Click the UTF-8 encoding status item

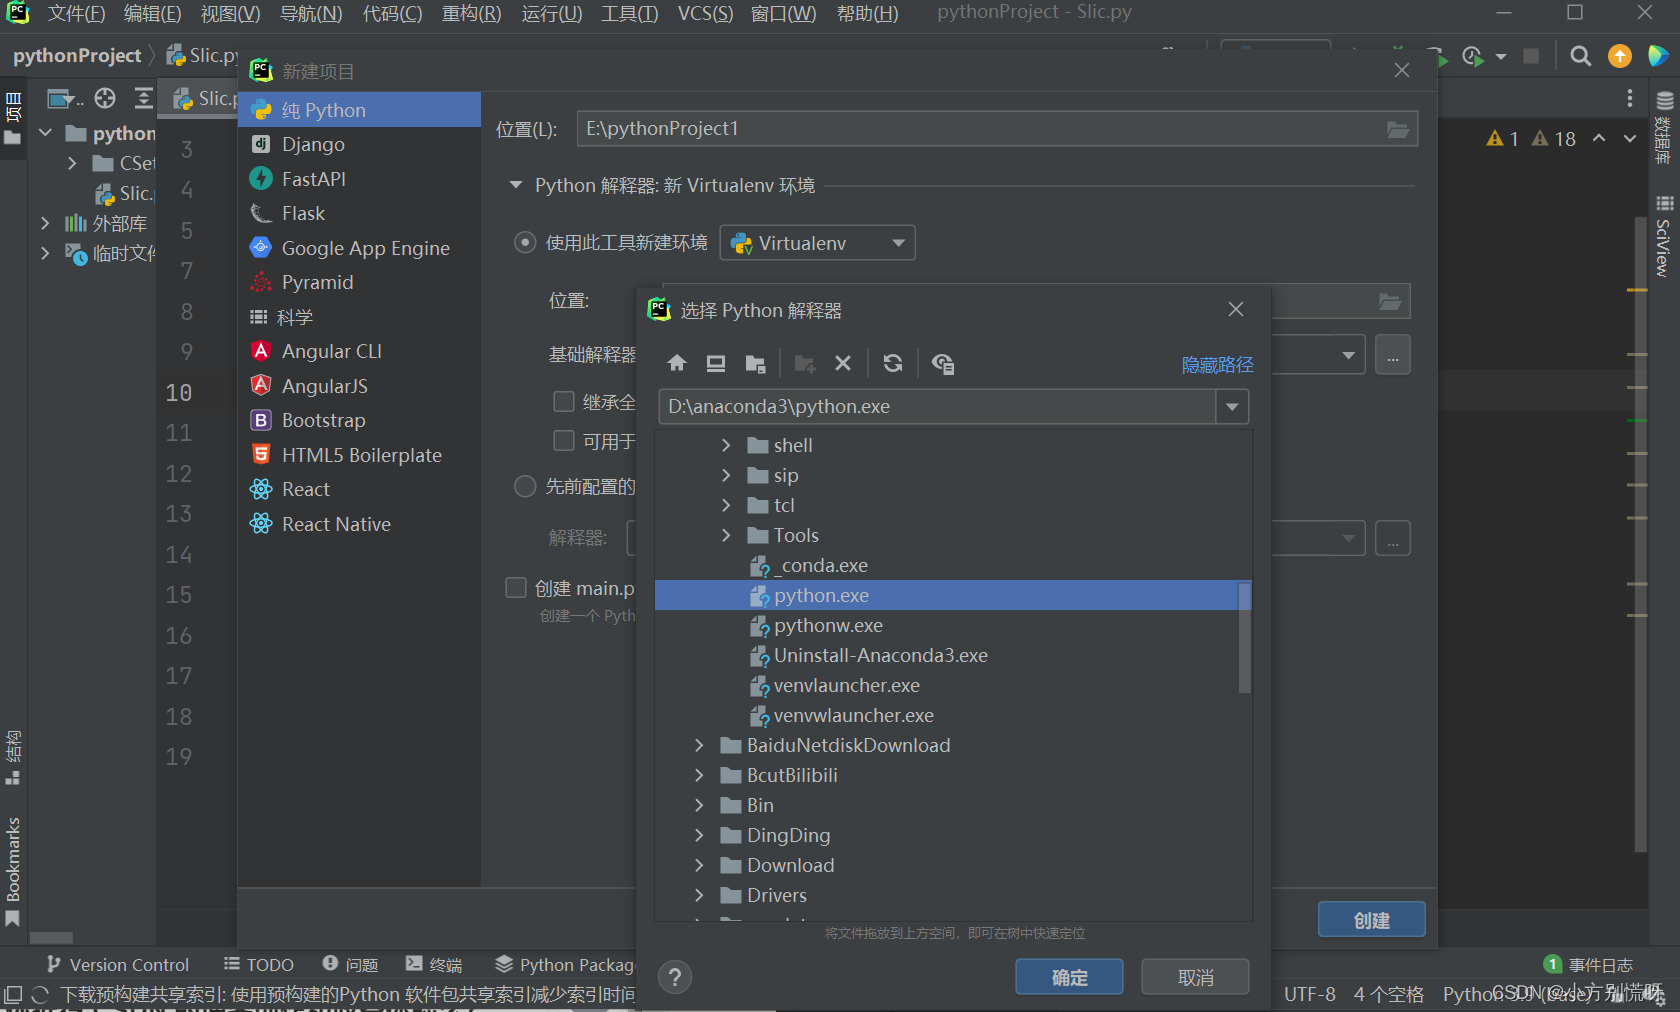1309,994
